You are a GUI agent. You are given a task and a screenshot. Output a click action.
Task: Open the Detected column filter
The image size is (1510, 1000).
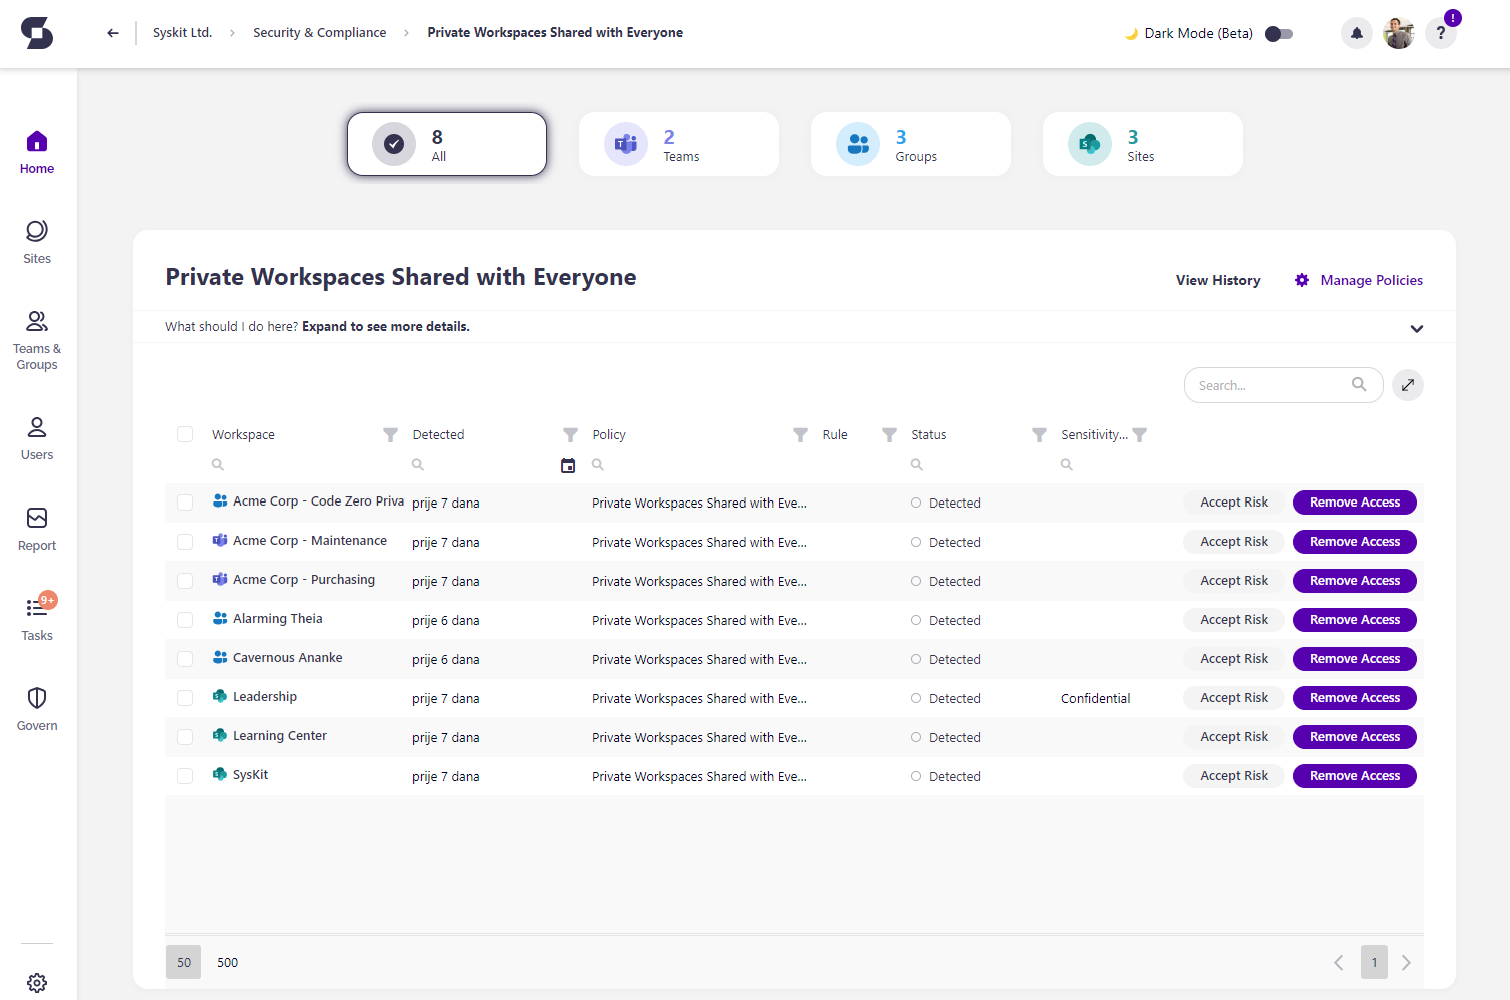click(571, 435)
